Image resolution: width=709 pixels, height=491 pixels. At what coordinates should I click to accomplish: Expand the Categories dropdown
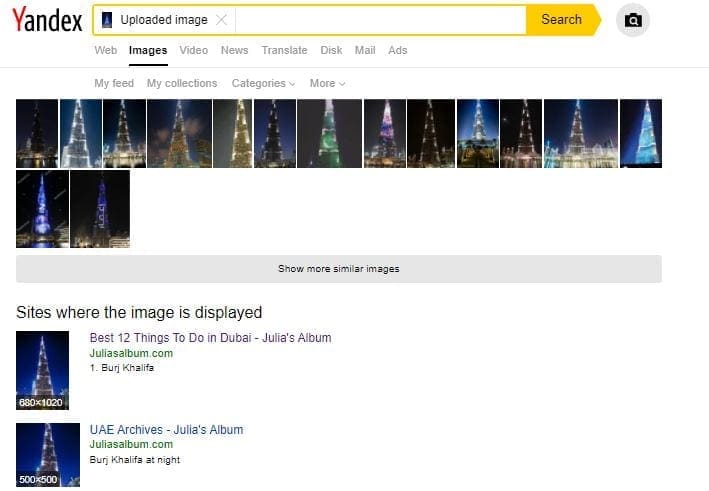[263, 84]
